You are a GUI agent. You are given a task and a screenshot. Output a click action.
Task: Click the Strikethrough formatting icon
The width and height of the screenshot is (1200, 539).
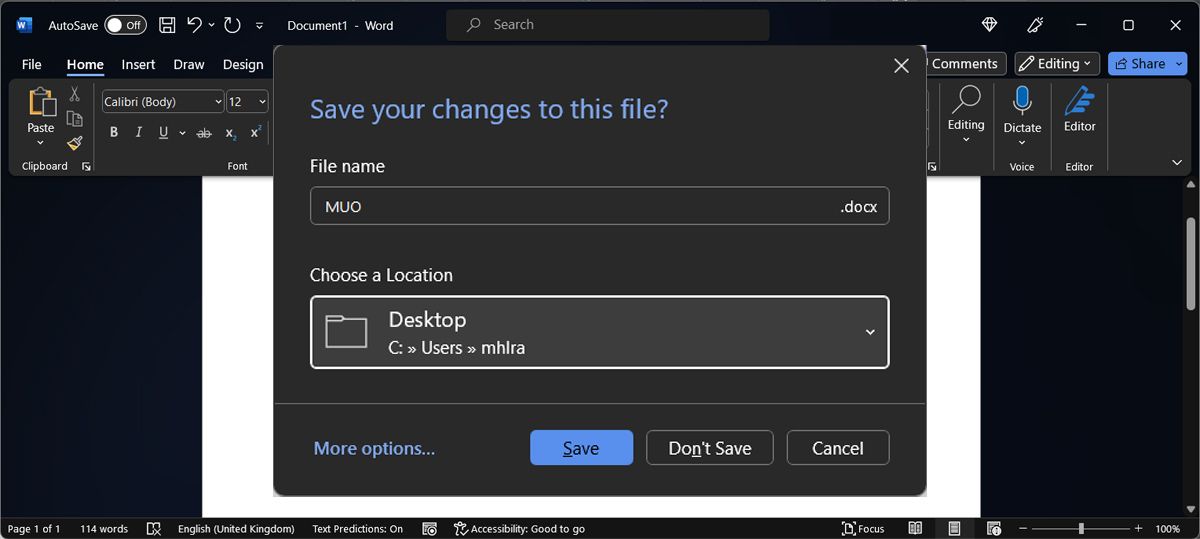pos(204,133)
